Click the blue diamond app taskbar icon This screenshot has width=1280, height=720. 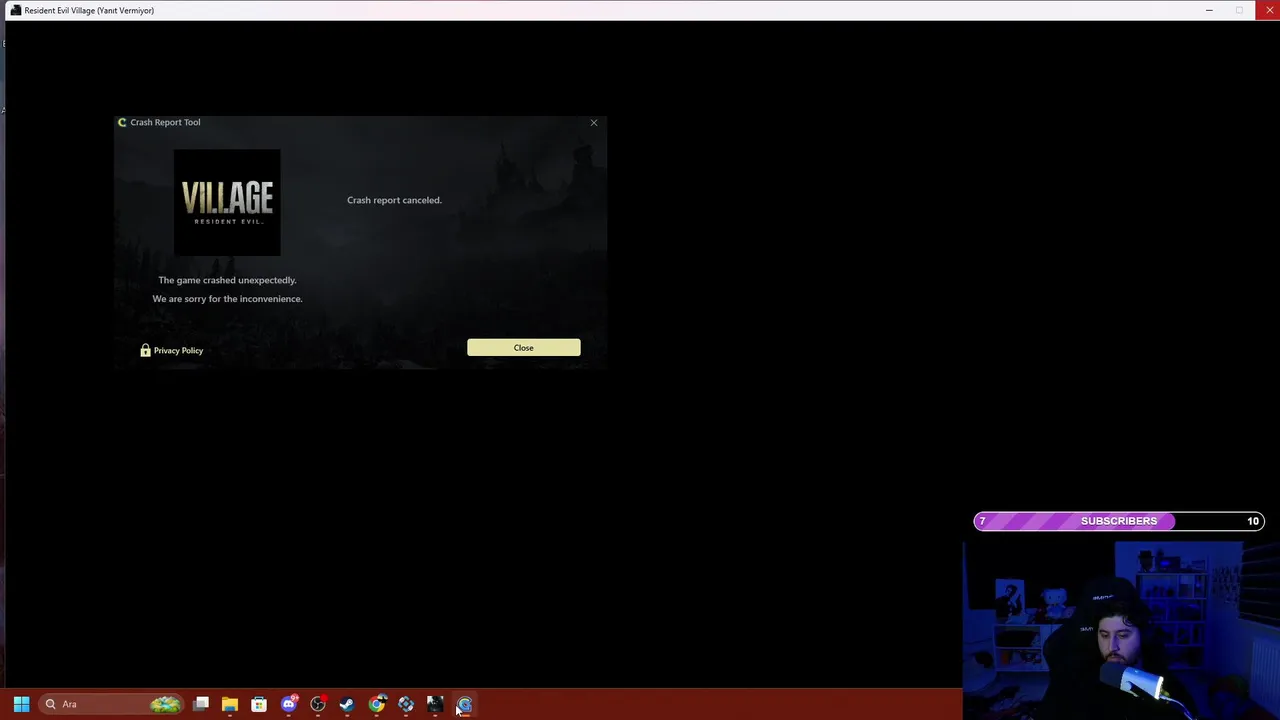click(406, 704)
